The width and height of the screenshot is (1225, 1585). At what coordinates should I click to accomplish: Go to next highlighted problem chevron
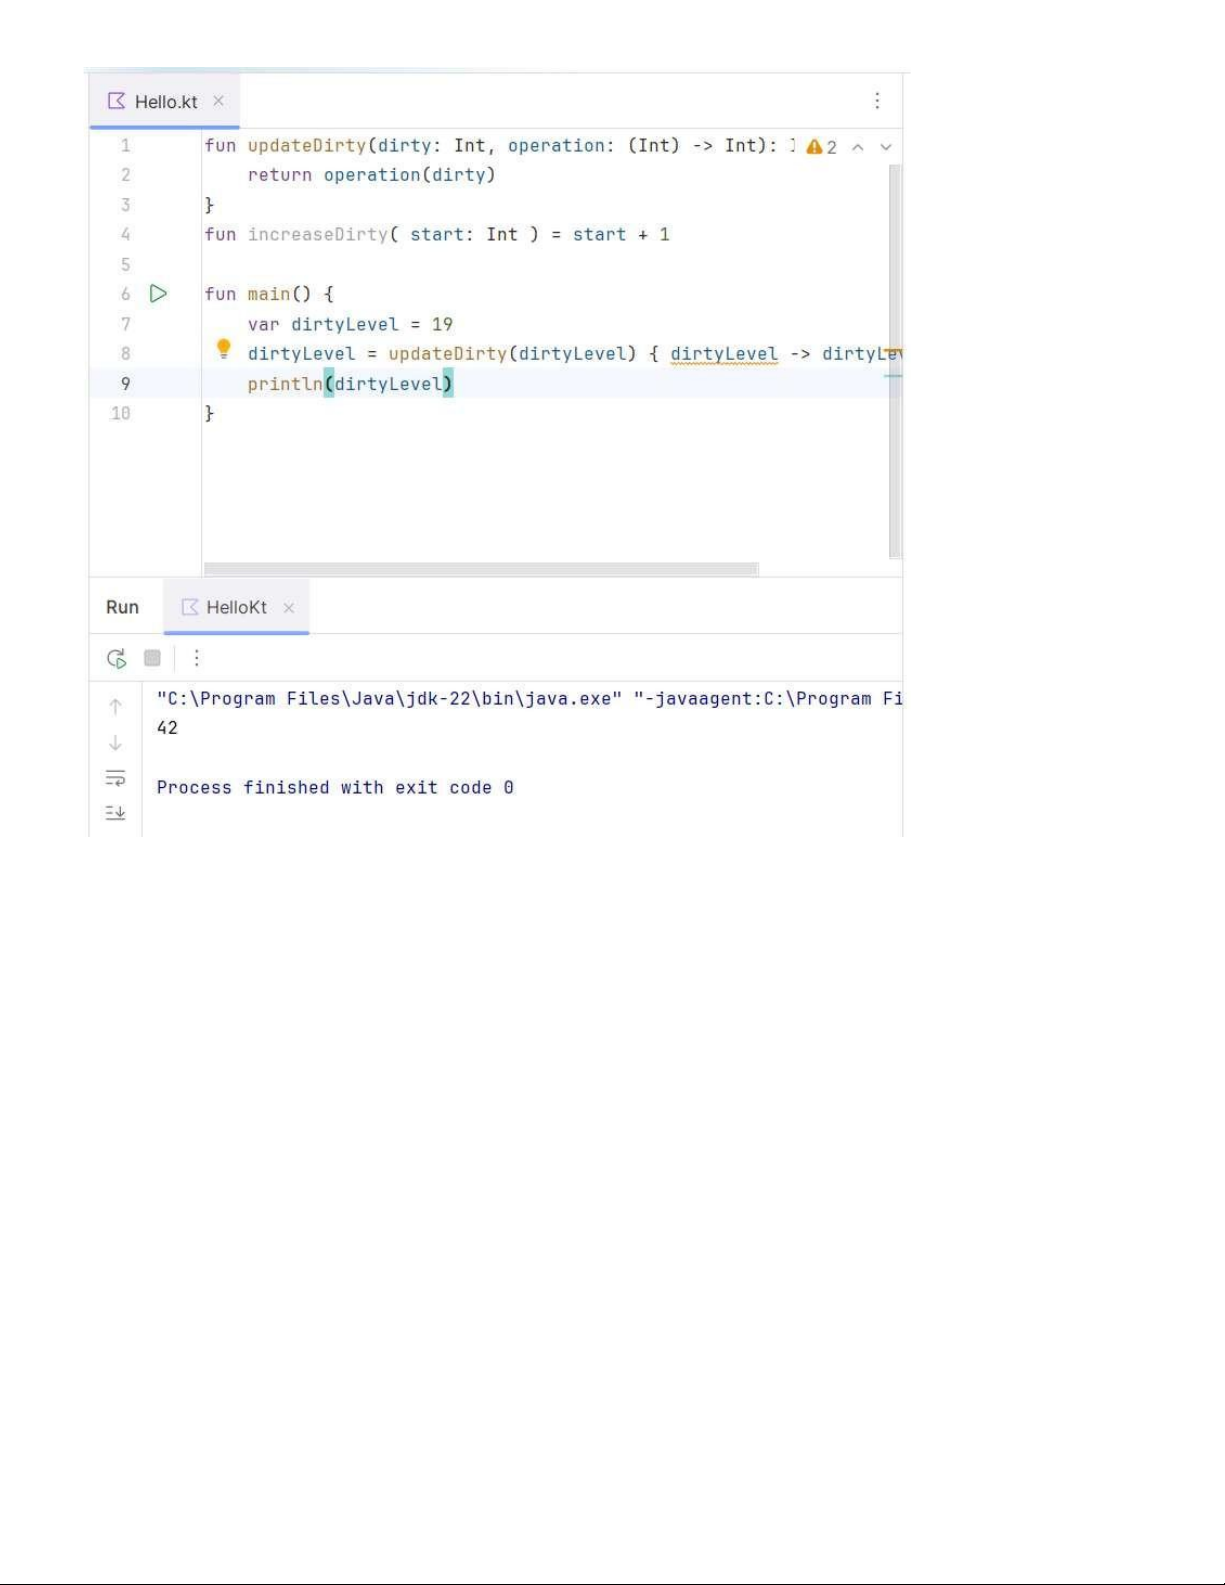(886, 147)
